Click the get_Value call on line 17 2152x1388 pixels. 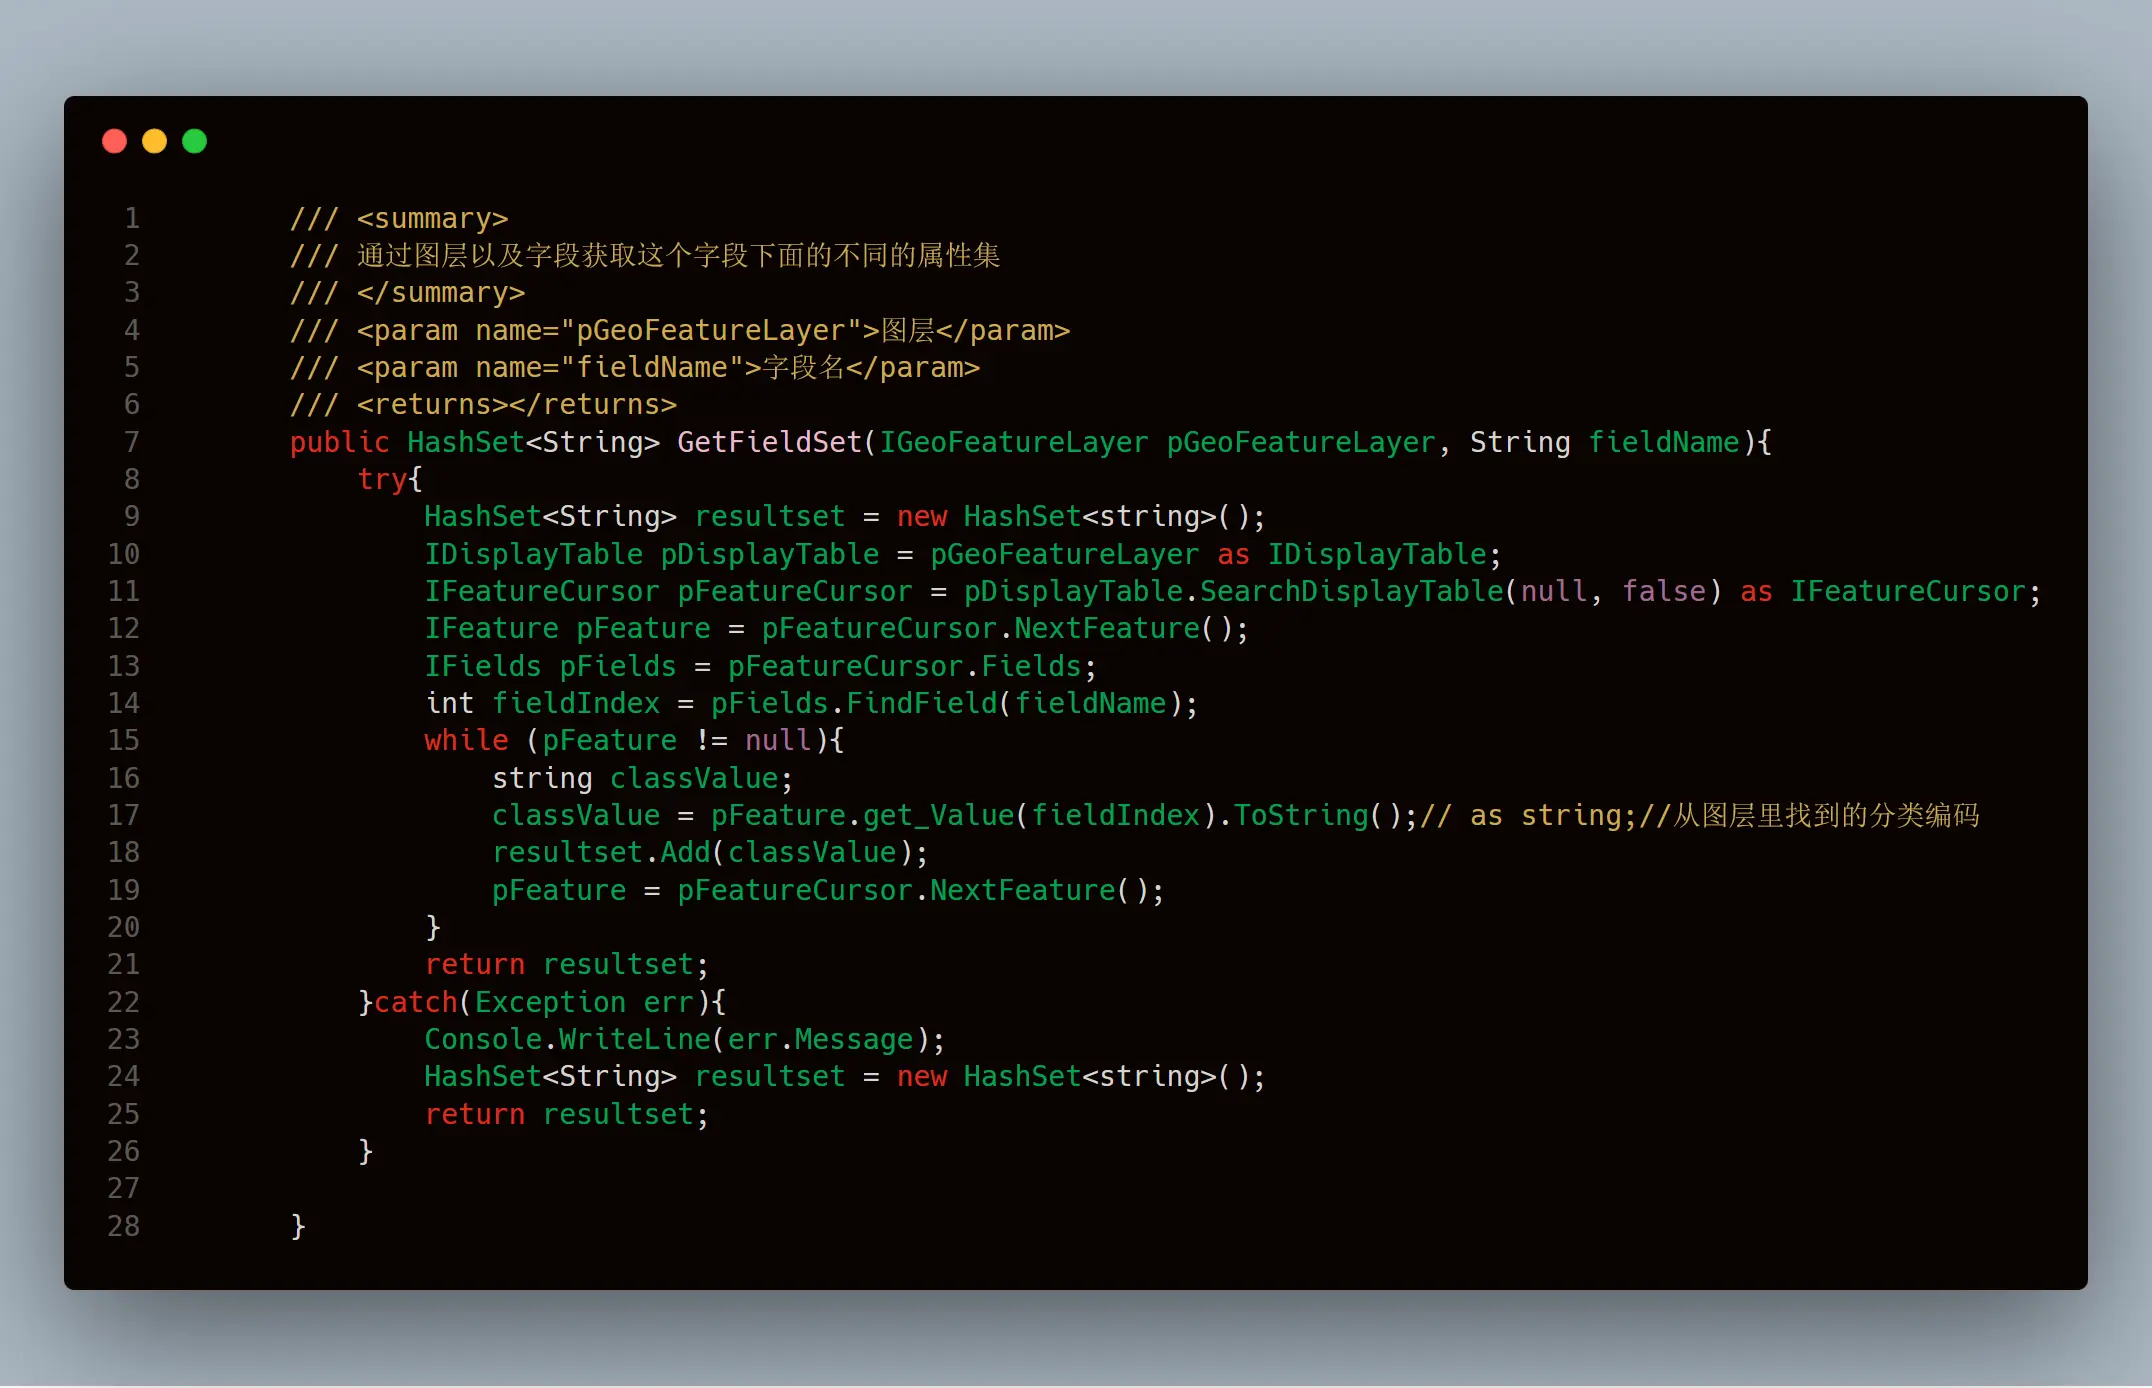(x=938, y=815)
